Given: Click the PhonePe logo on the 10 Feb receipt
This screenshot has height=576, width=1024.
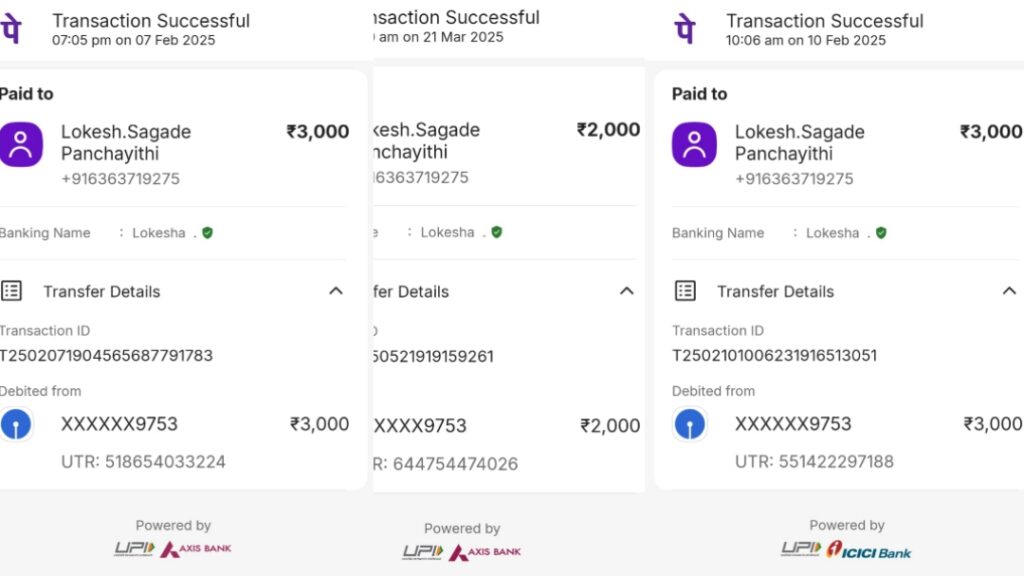Looking at the screenshot, I should pos(686,30).
